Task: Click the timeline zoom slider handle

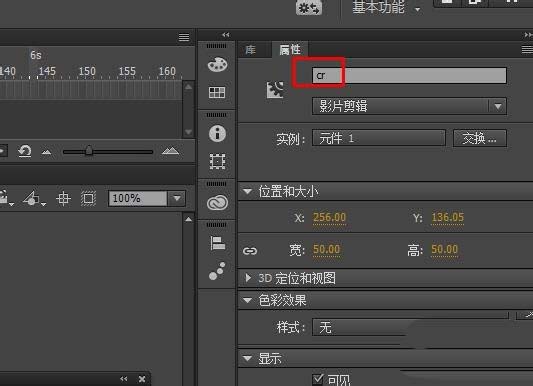Action: click(x=89, y=151)
